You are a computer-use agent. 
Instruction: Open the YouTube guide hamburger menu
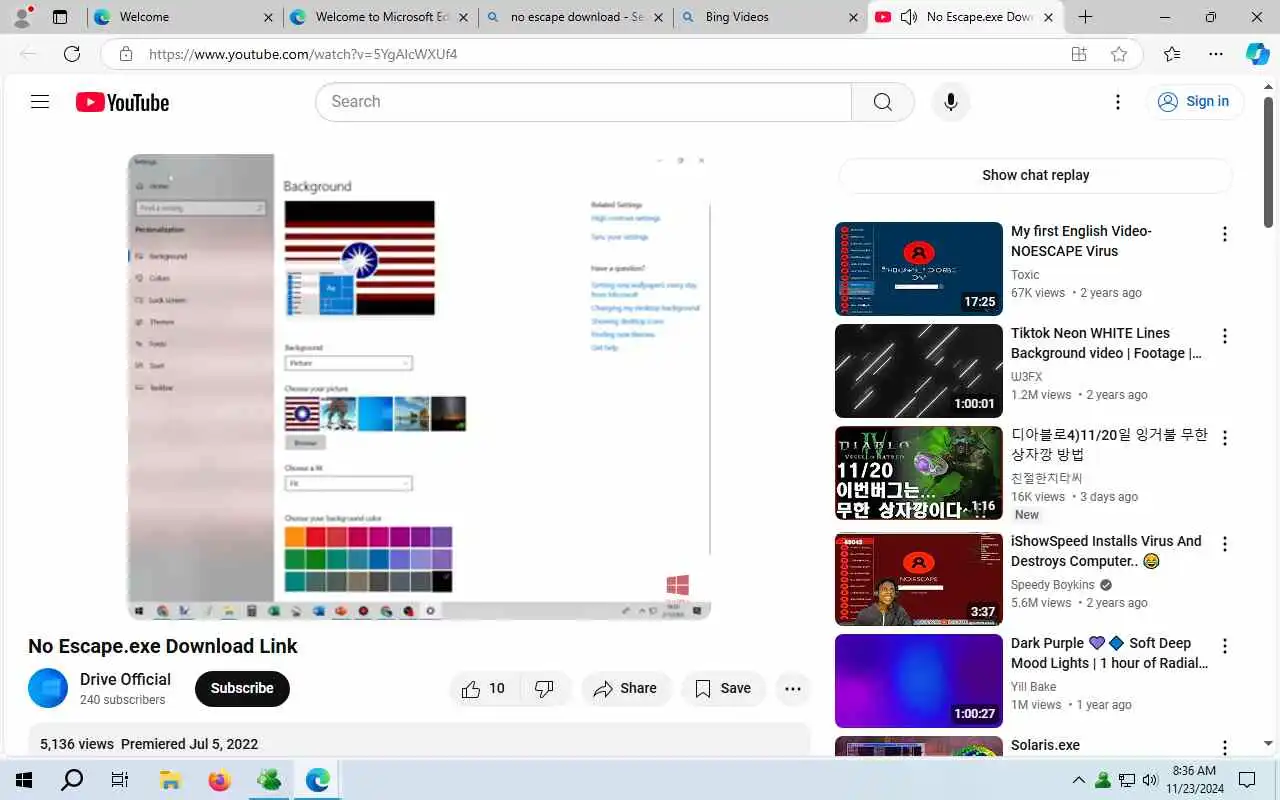pyautogui.click(x=40, y=101)
